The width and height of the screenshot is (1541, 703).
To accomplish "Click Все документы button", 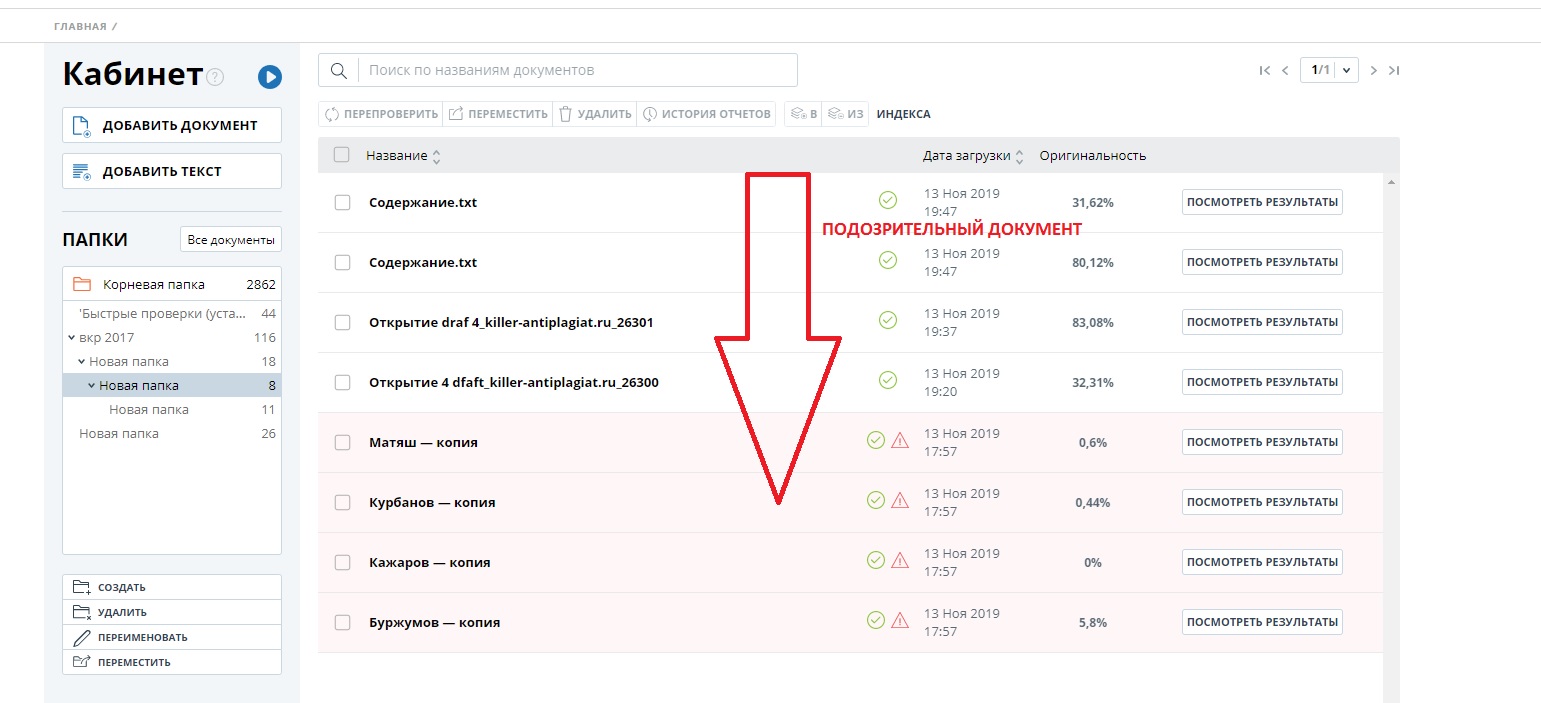I will tap(231, 240).
